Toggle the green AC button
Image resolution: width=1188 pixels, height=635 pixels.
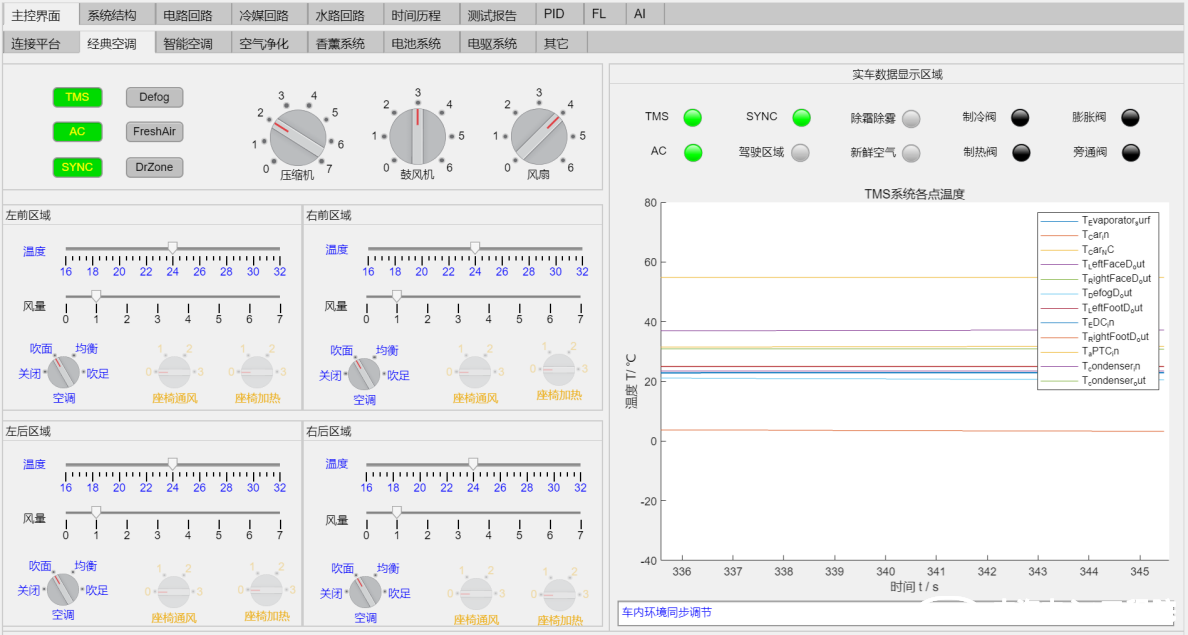[77, 132]
